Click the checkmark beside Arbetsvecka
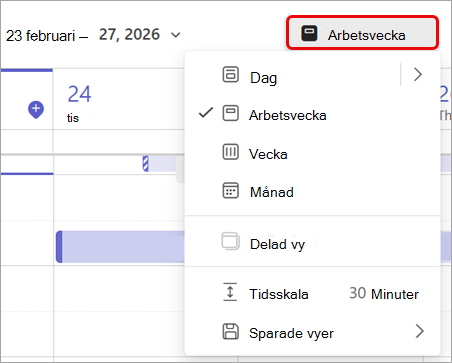This screenshot has height=363, width=452. click(206, 113)
